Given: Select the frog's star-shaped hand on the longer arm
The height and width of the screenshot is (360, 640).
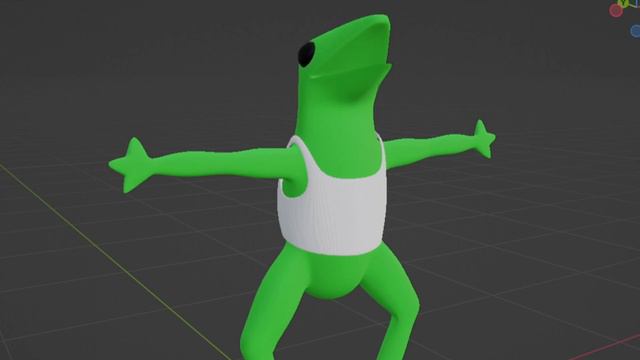Looking at the screenshot, I should point(131,165).
